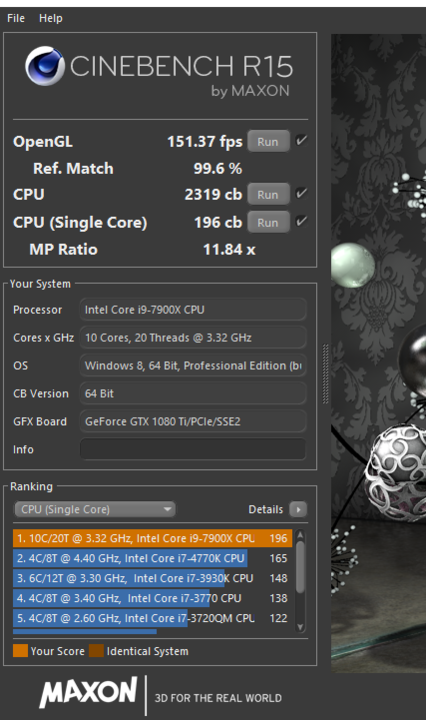Click the brown Identical System swatch
The width and height of the screenshot is (426, 720).
[96, 651]
